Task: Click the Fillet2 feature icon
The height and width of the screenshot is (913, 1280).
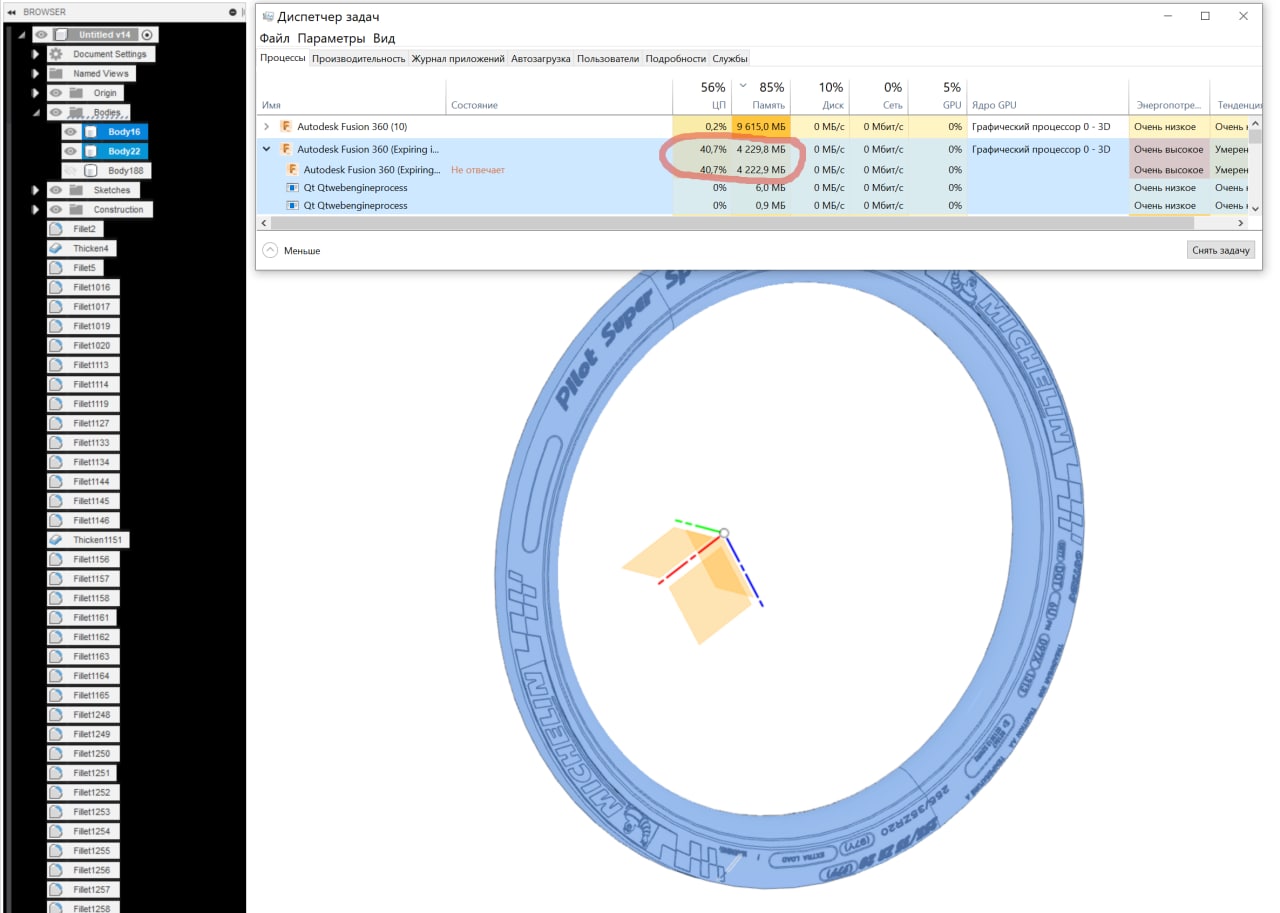Action: coord(56,229)
